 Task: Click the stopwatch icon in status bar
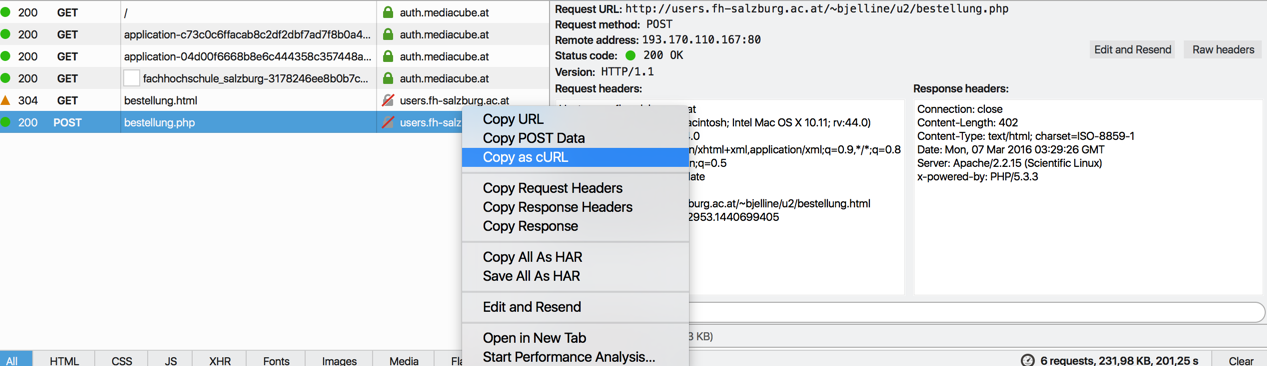click(1028, 360)
